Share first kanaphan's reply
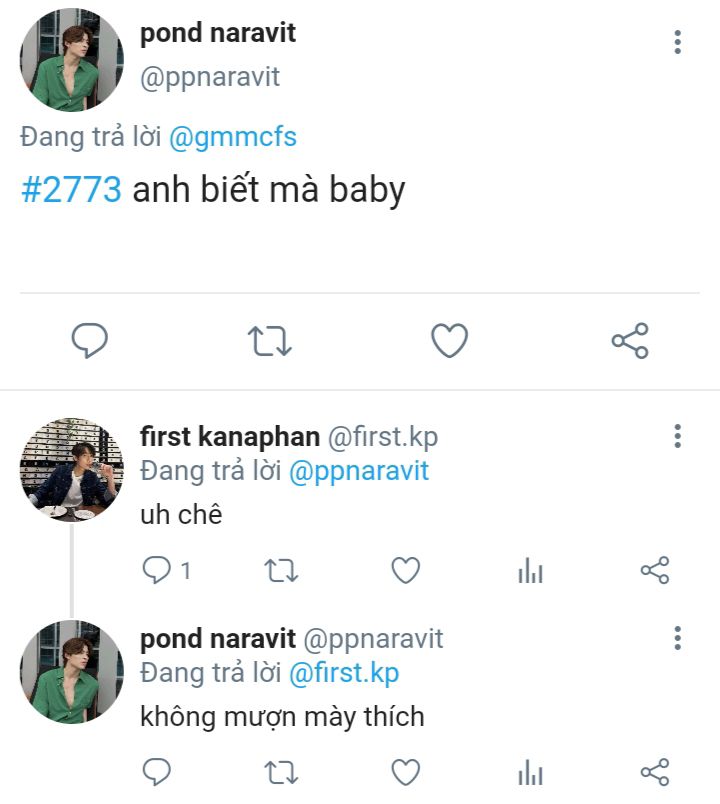The height and width of the screenshot is (804, 720). [654, 571]
